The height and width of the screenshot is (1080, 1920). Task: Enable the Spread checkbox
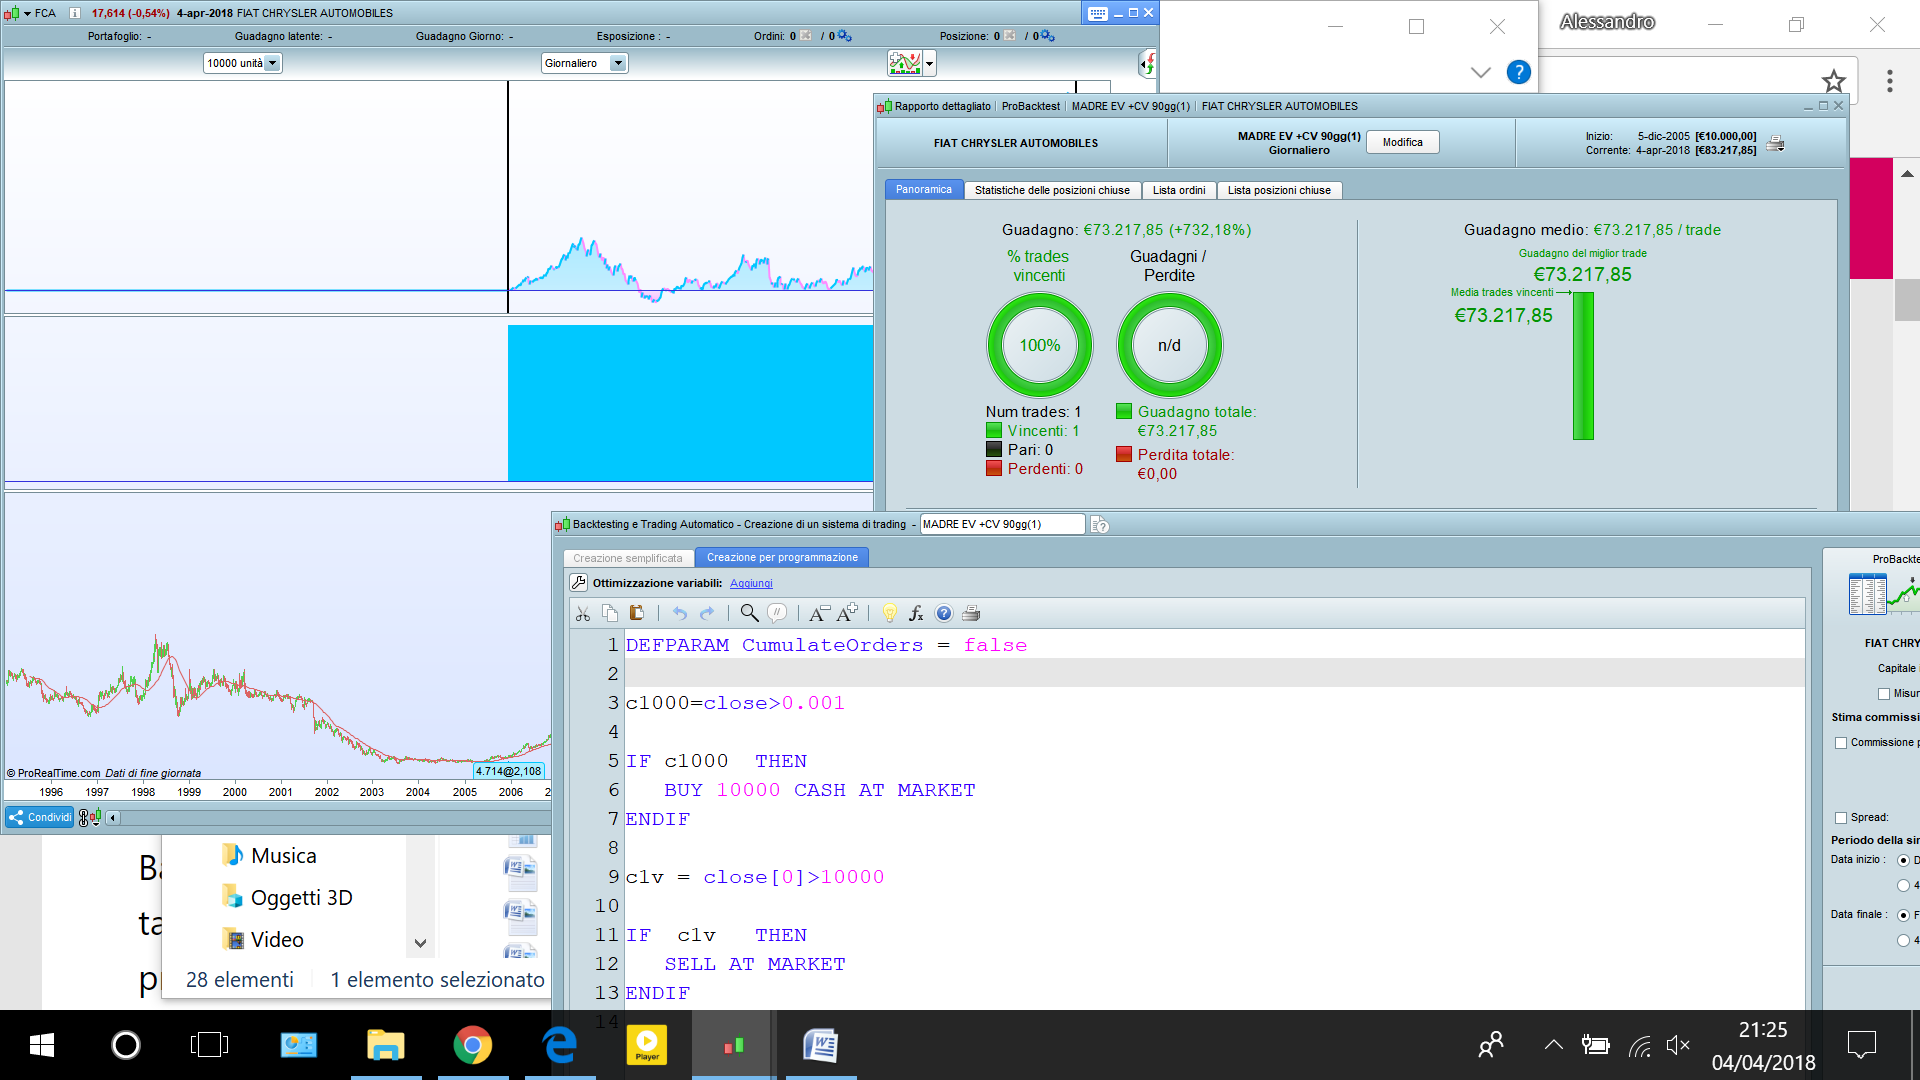pyautogui.click(x=1841, y=818)
